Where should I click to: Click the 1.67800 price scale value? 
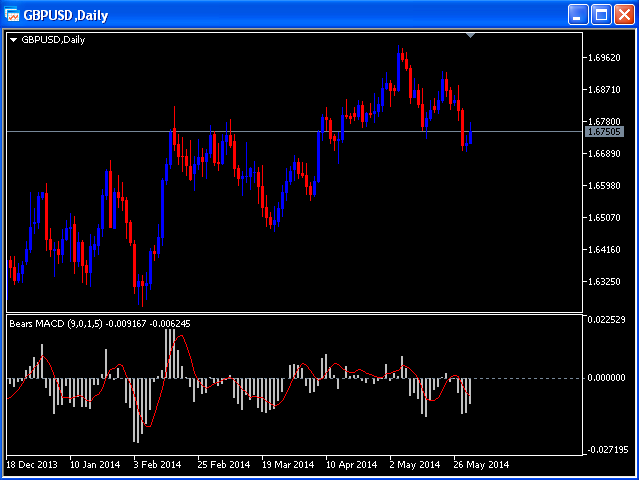click(x=604, y=122)
